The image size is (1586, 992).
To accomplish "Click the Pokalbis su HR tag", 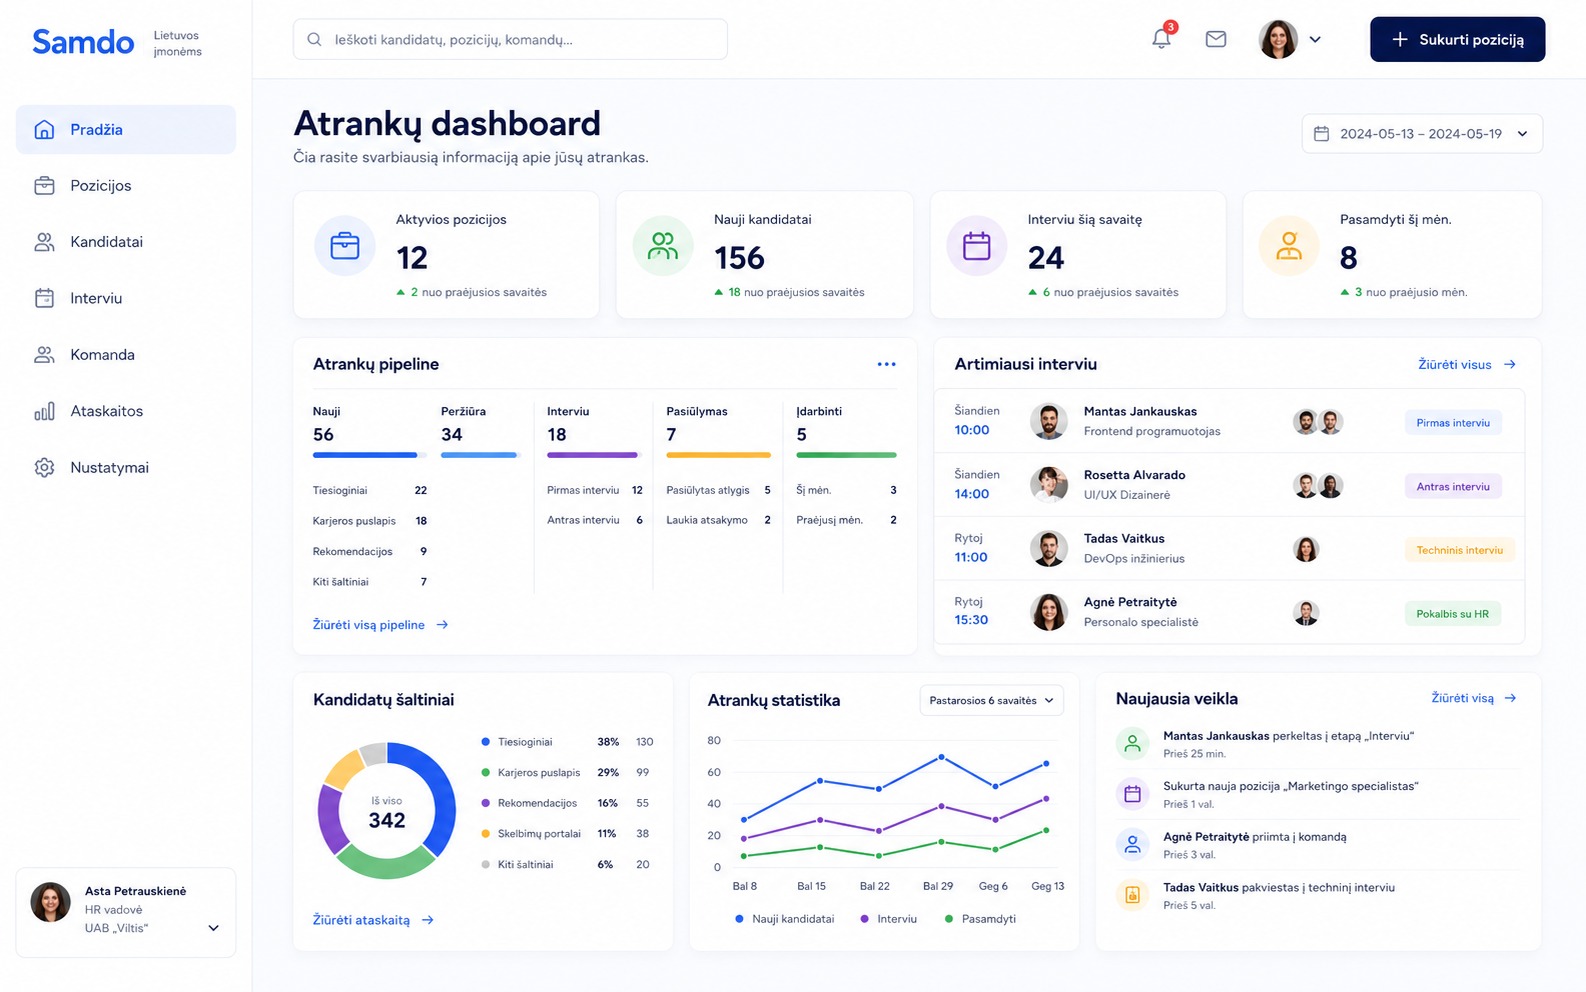I will [1452, 614].
